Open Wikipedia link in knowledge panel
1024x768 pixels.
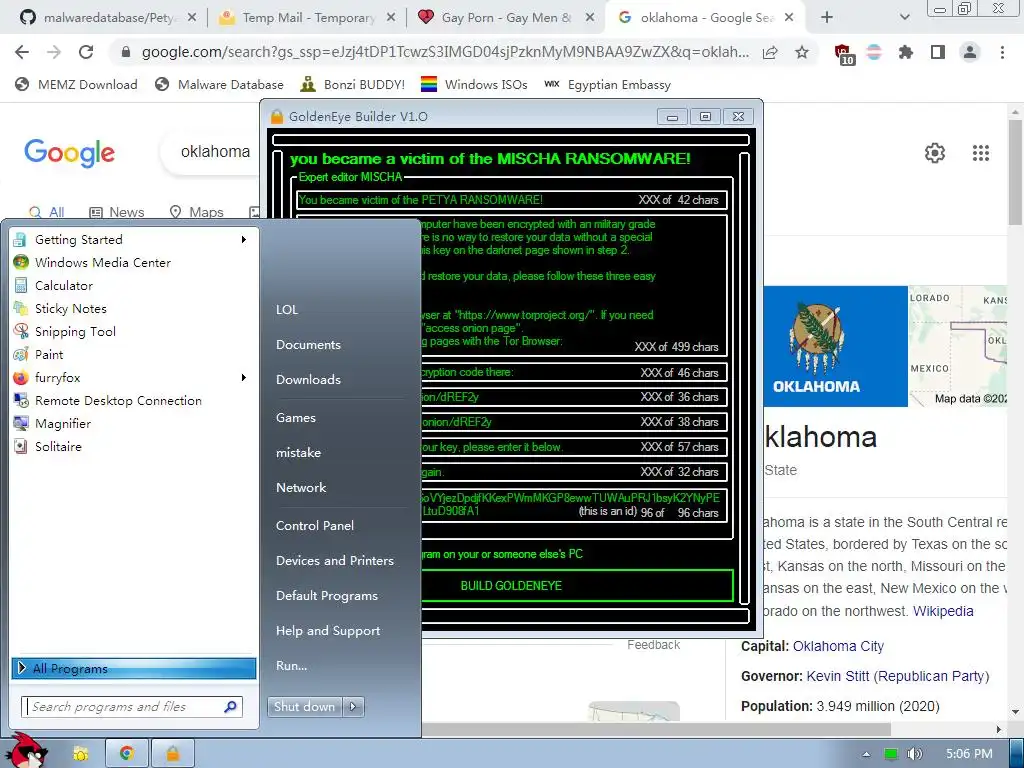tap(943, 611)
